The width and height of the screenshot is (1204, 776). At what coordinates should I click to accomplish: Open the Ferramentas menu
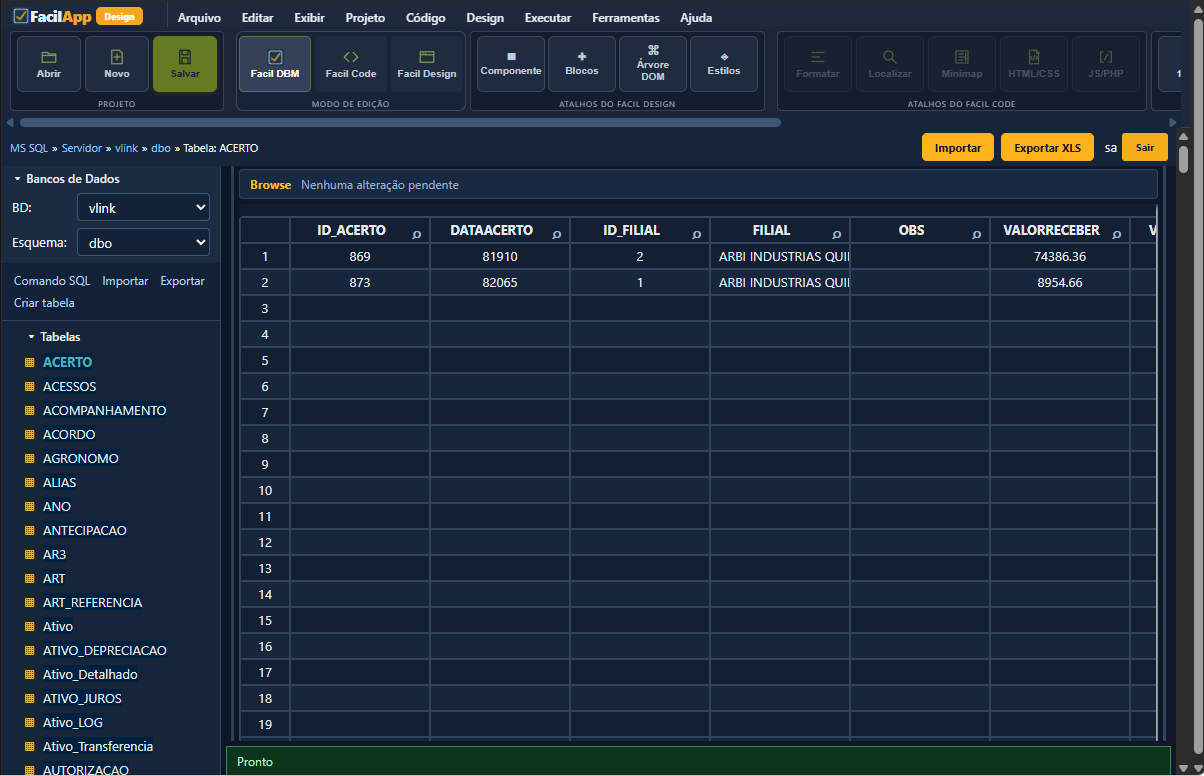pos(626,18)
